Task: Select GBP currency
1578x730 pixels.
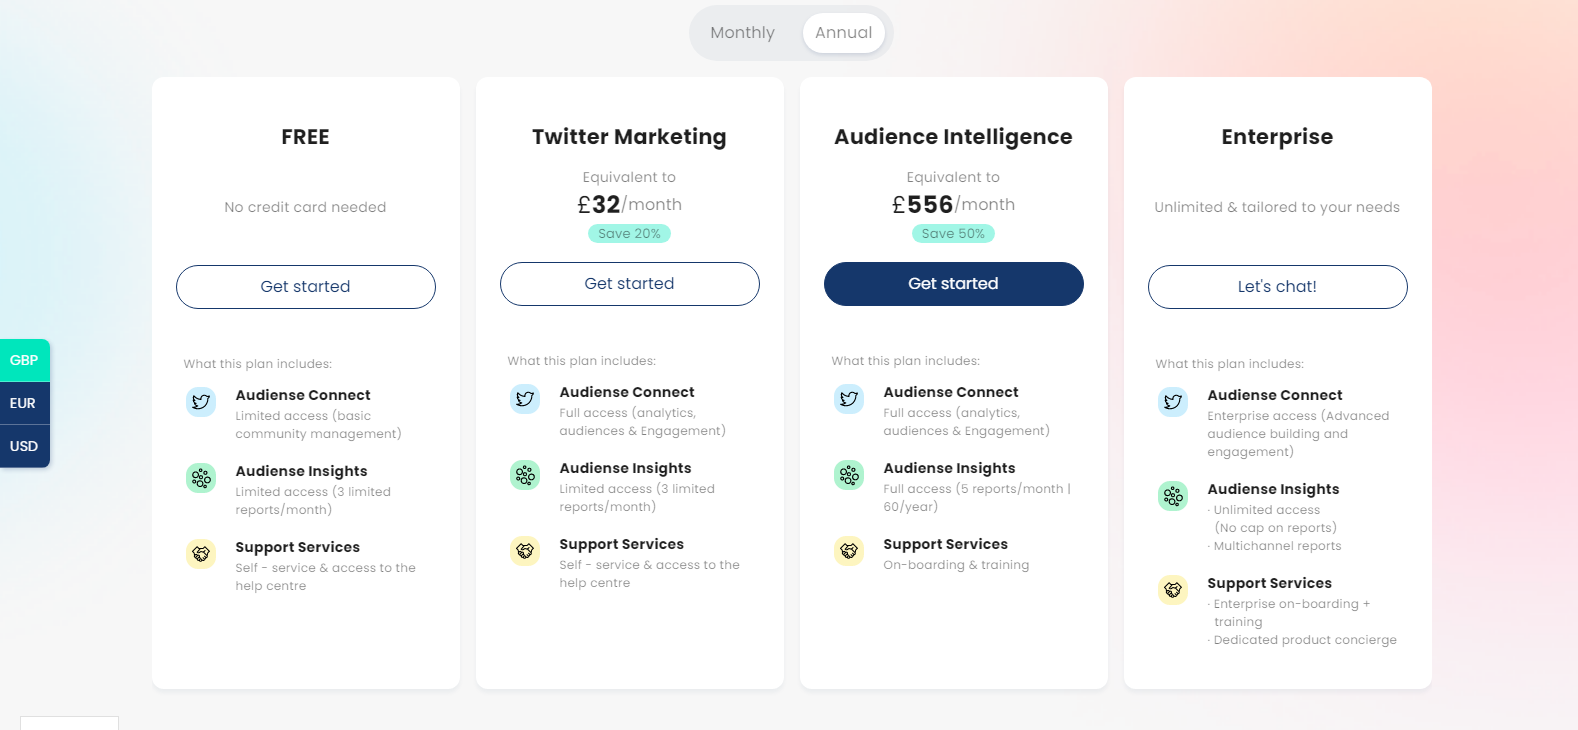Action: (x=24, y=360)
